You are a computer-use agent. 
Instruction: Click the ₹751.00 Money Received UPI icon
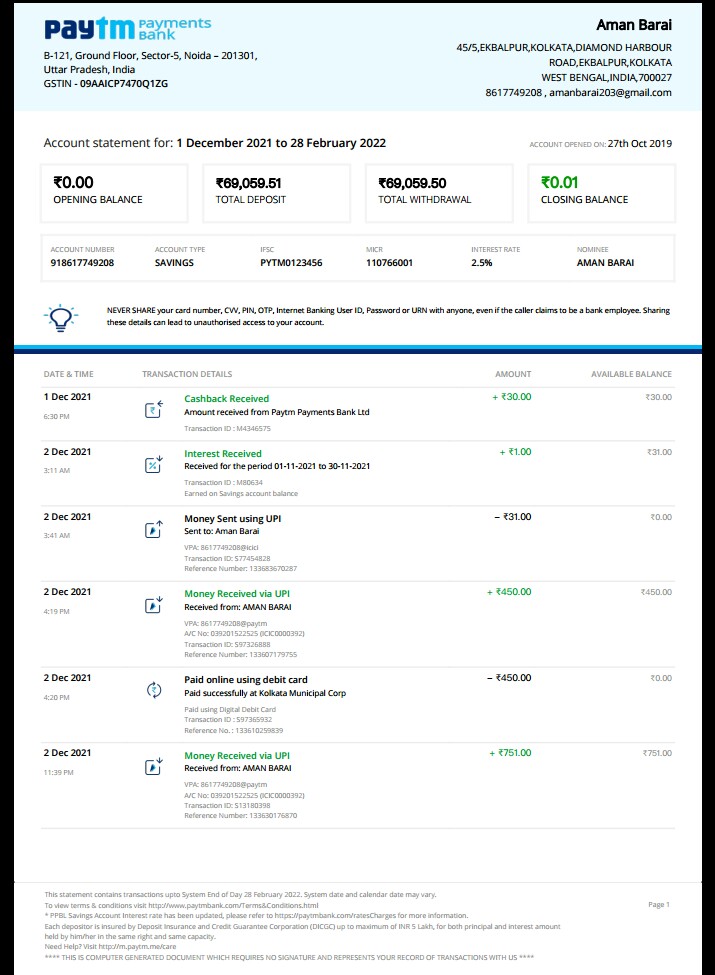click(154, 766)
